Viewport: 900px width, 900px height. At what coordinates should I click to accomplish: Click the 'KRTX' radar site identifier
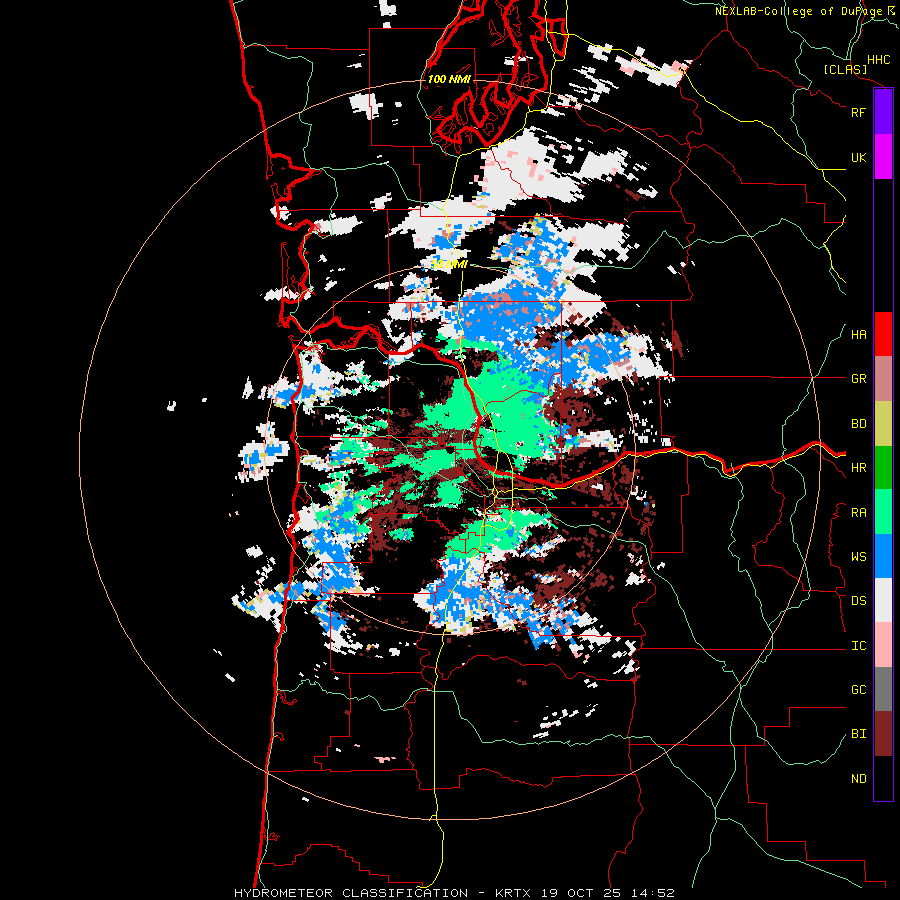tap(515, 893)
